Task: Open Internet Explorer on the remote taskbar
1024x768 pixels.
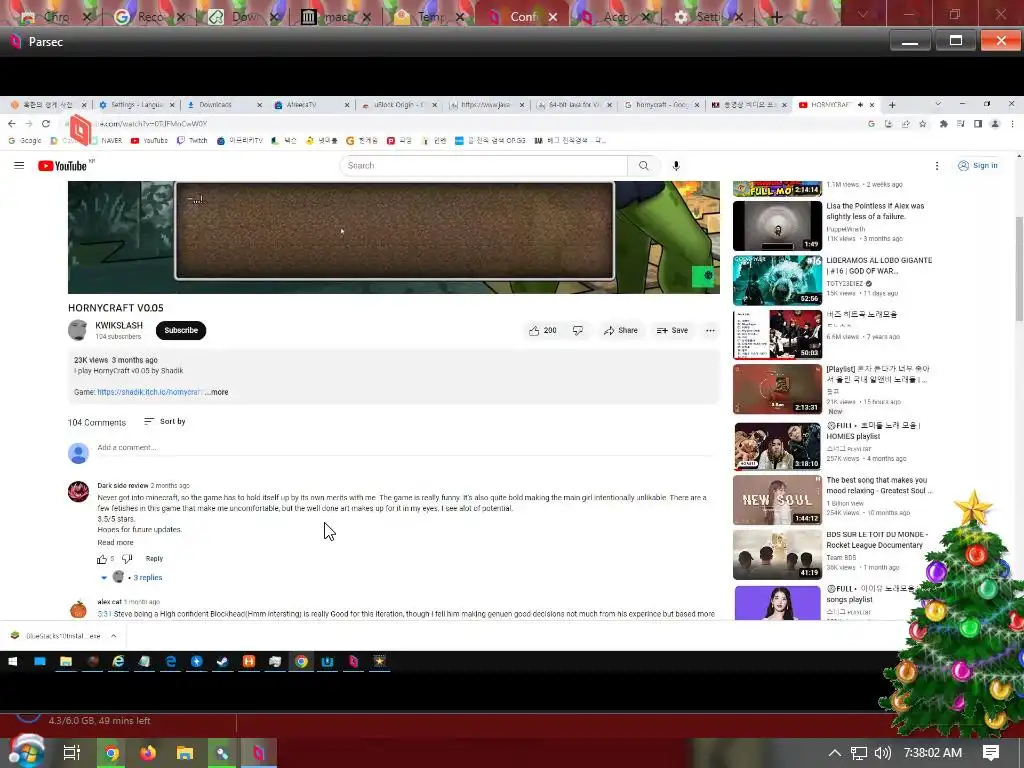Action: click(118, 662)
